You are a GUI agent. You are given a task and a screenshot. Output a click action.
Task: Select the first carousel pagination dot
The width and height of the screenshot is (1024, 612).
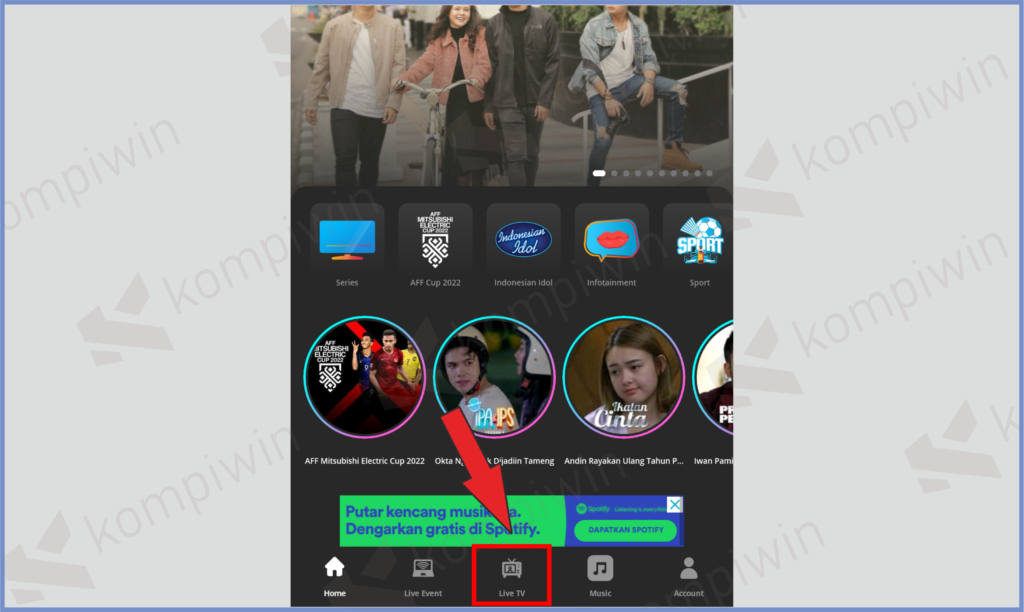(x=598, y=173)
